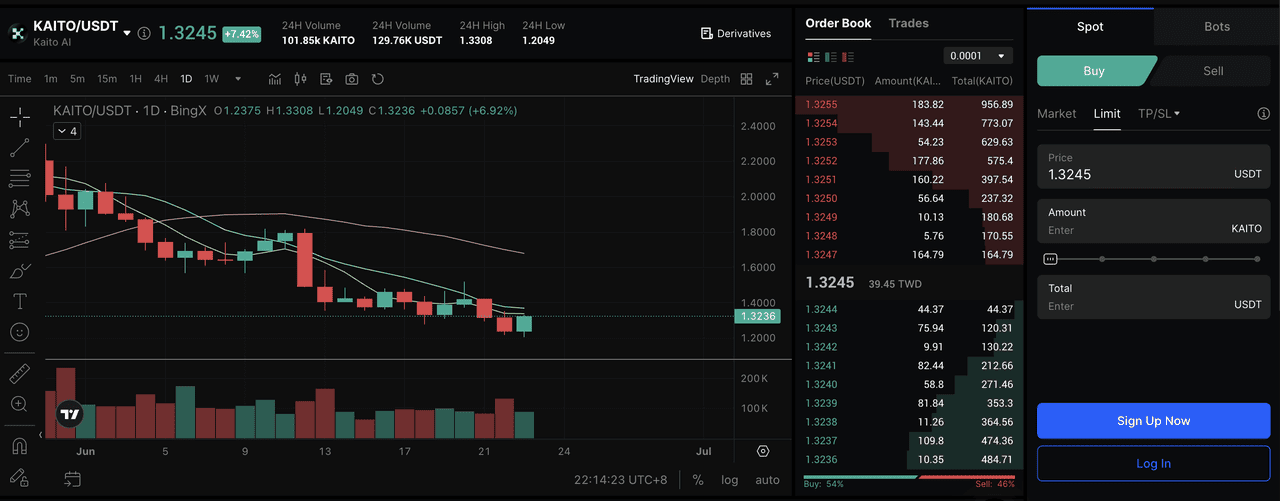Viewport: 1280px width, 501px height.
Task: Open the chart layout grid icon
Action: (747, 79)
